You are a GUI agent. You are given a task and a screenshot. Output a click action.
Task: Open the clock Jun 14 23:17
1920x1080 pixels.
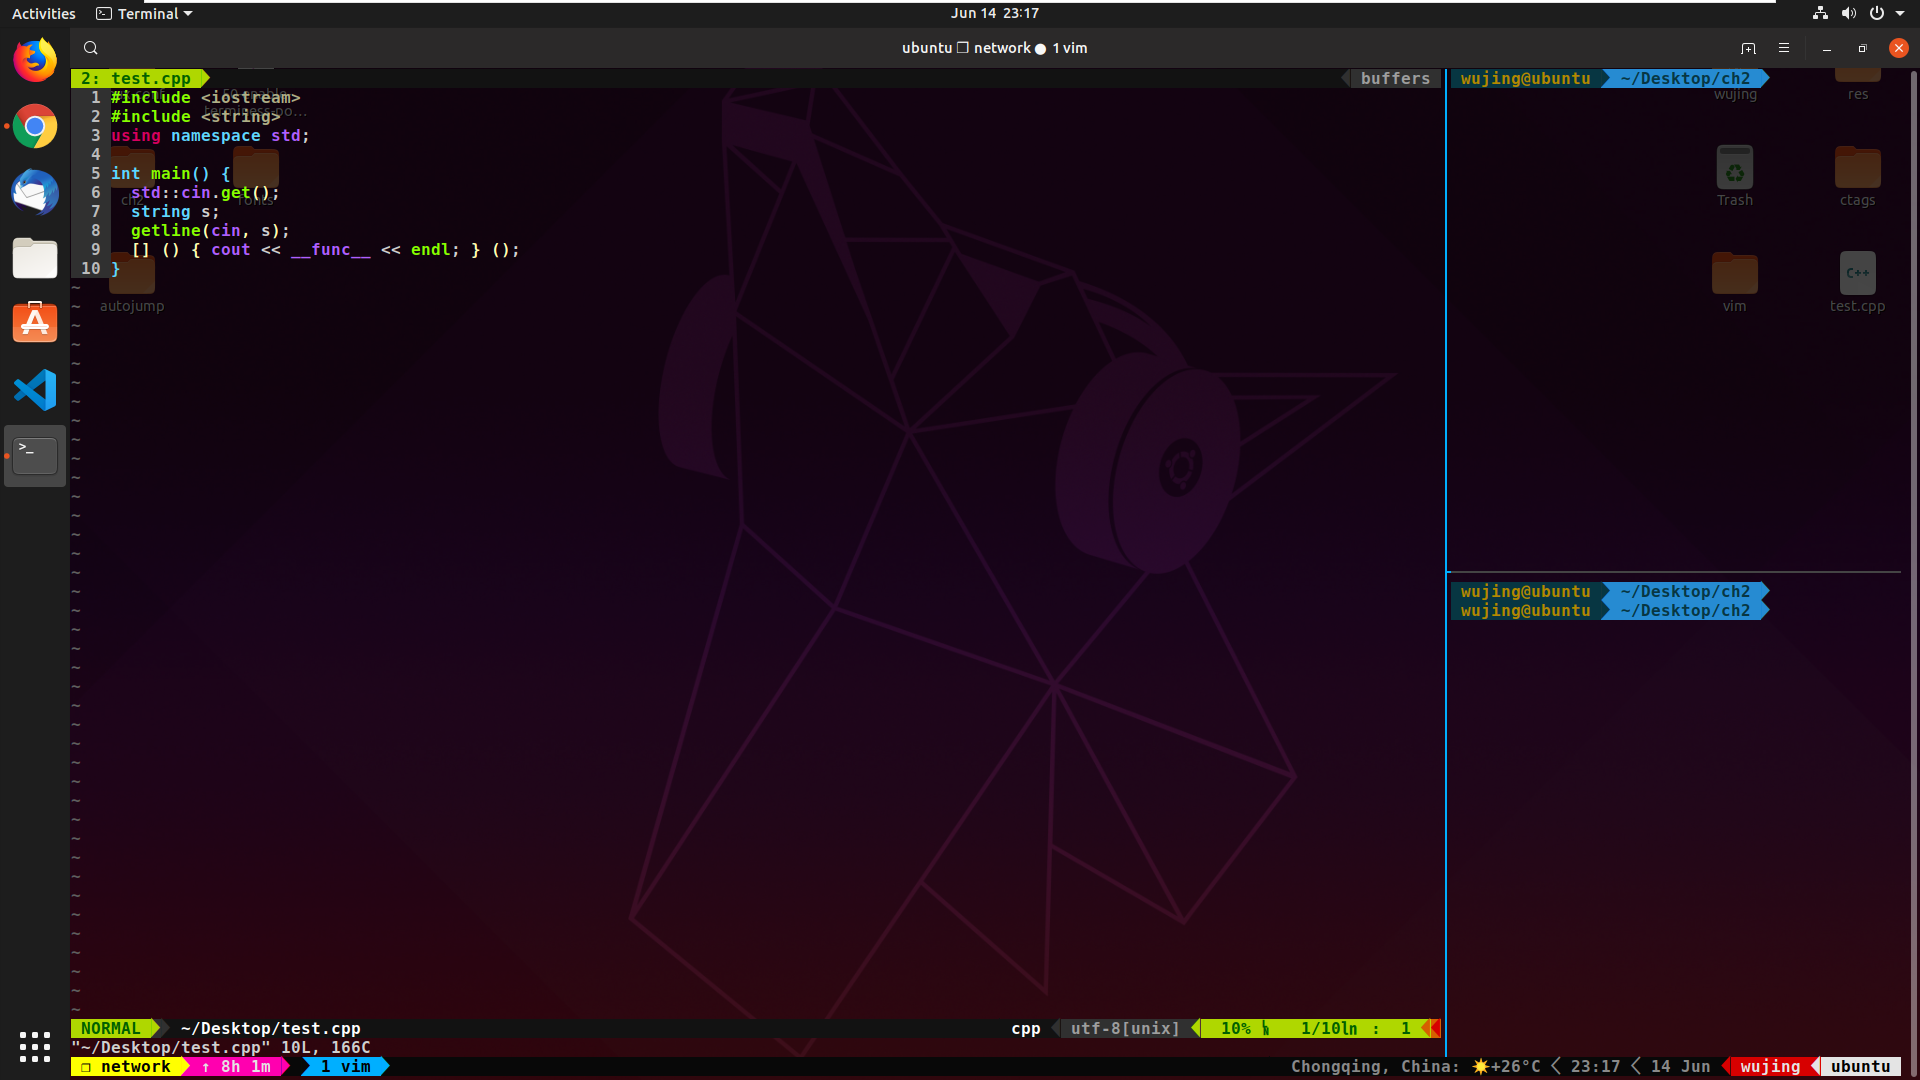(994, 13)
